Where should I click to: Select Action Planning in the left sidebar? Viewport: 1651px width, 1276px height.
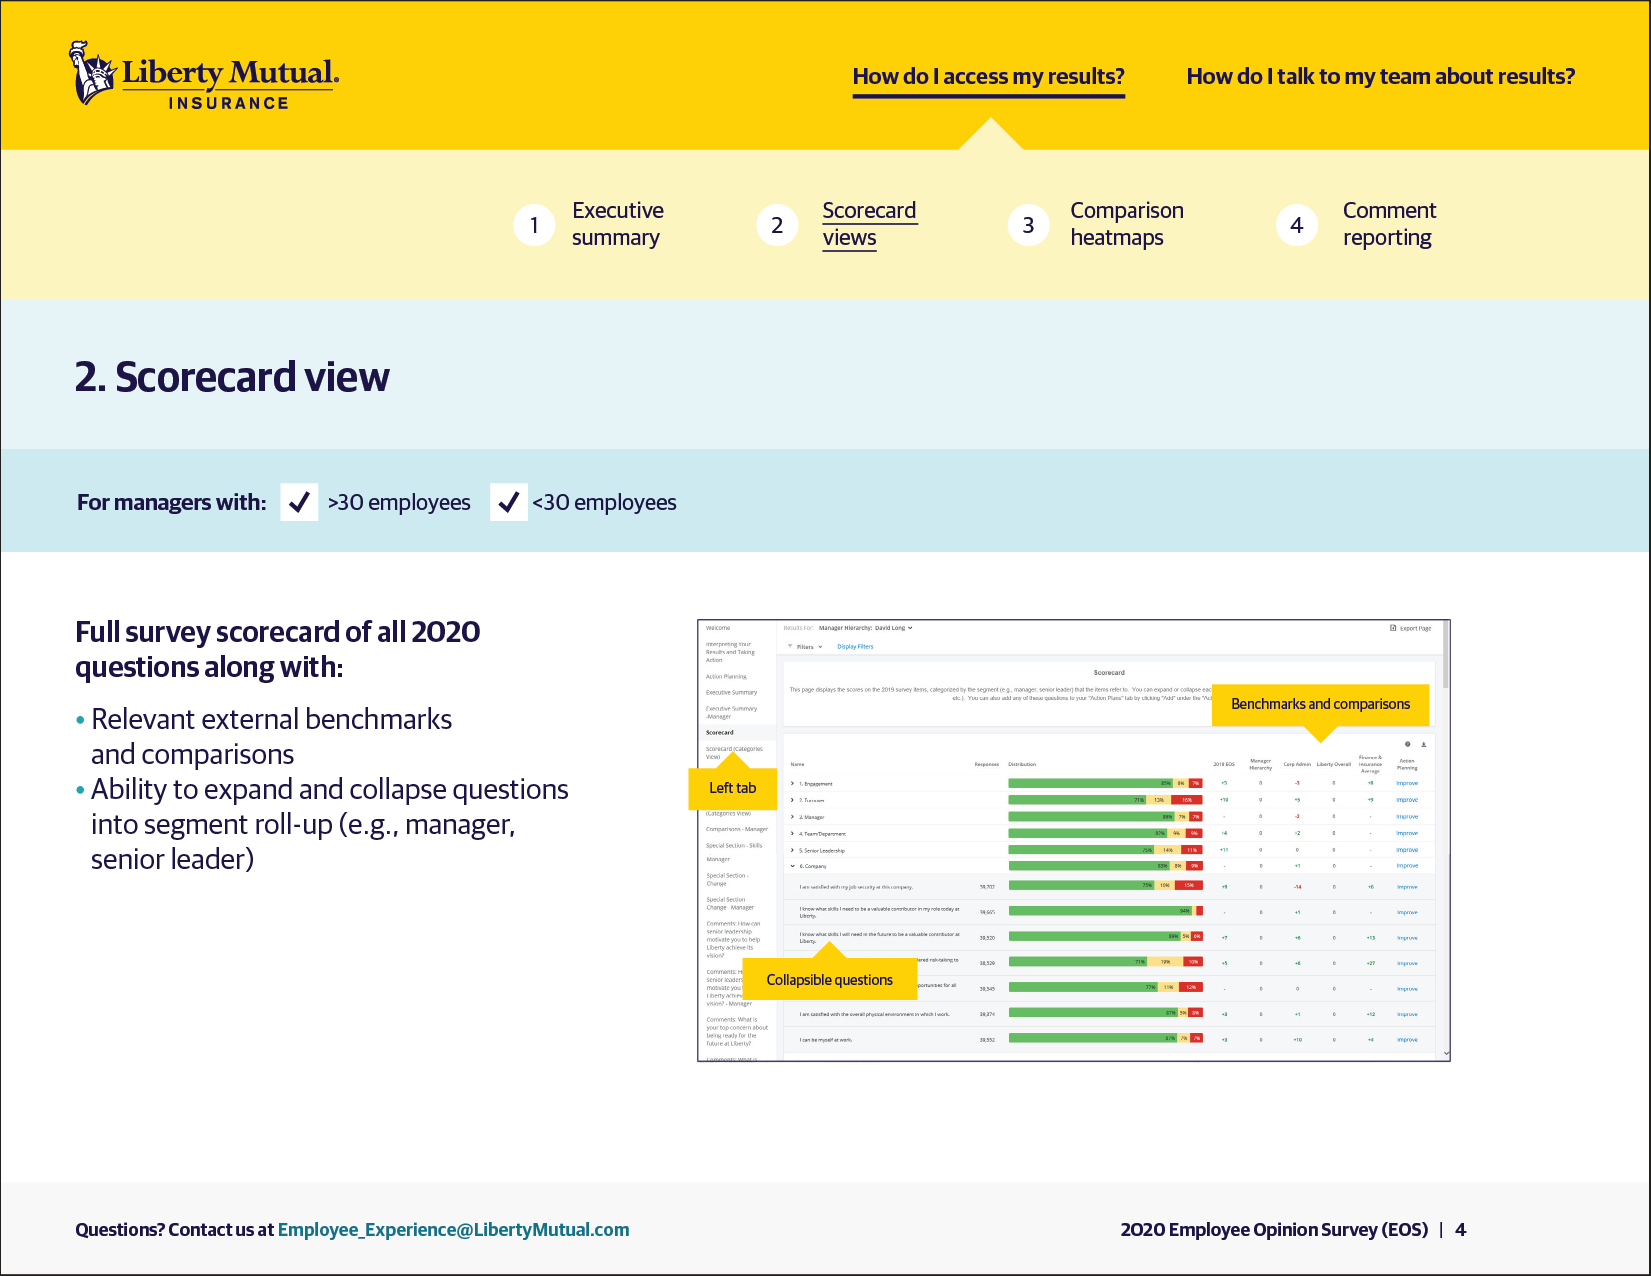[x=726, y=677]
